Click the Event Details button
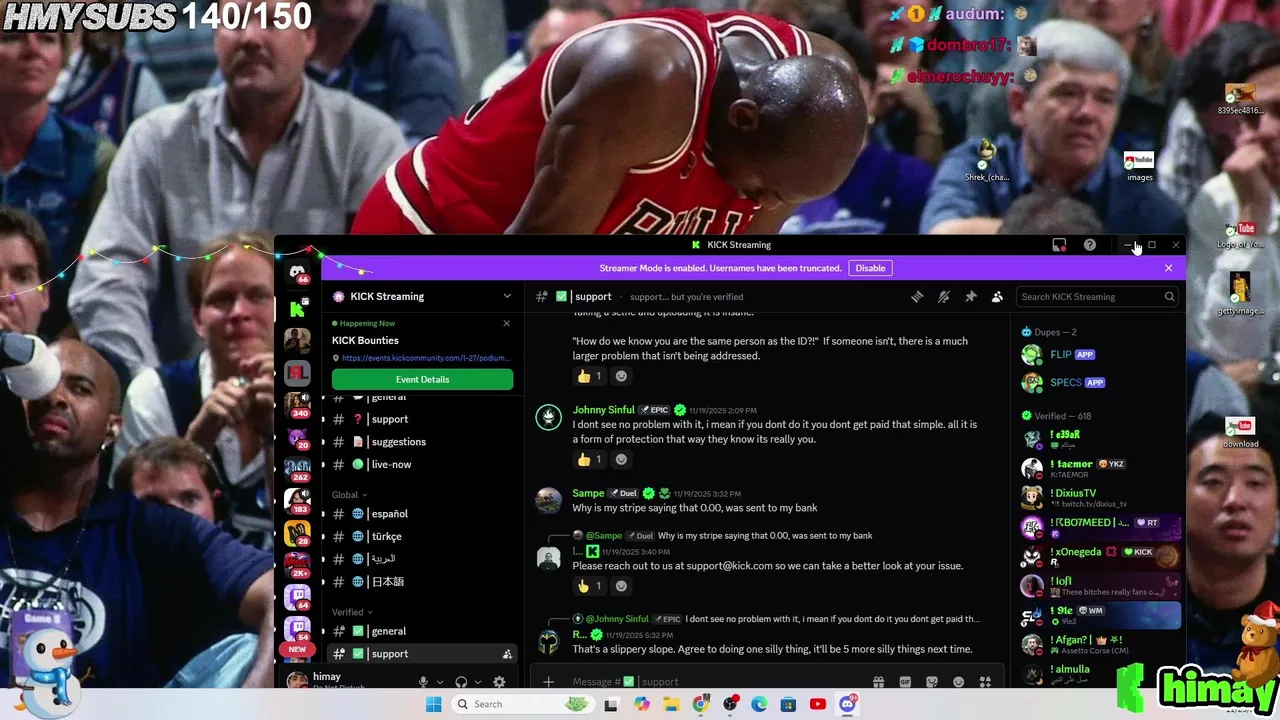This screenshot has height=720, width=1280. tap(422, 380)
